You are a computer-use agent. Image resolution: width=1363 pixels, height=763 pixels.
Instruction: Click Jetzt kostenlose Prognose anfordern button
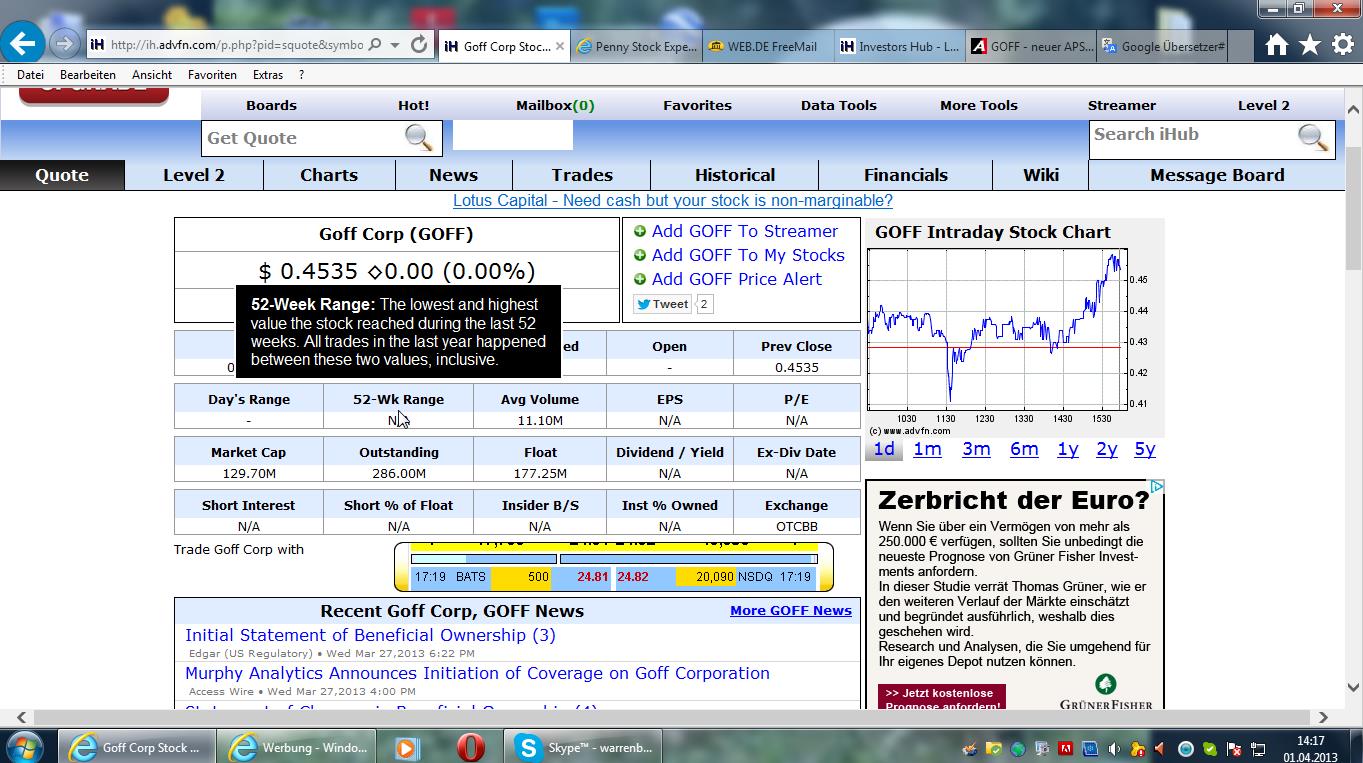point(942,698)
